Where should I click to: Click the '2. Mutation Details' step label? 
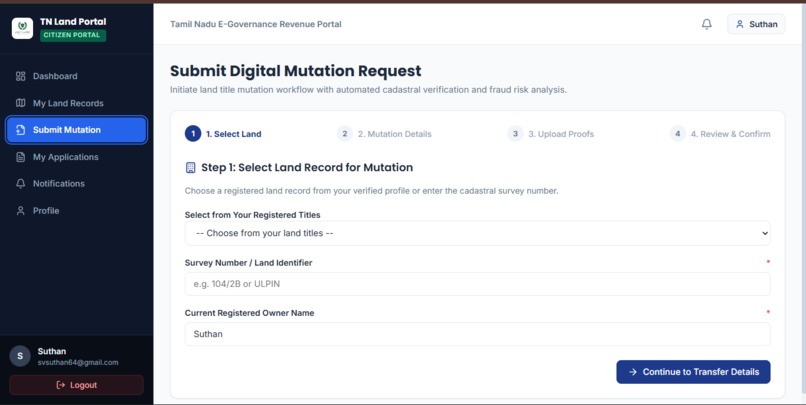click(x=395, y=134)
